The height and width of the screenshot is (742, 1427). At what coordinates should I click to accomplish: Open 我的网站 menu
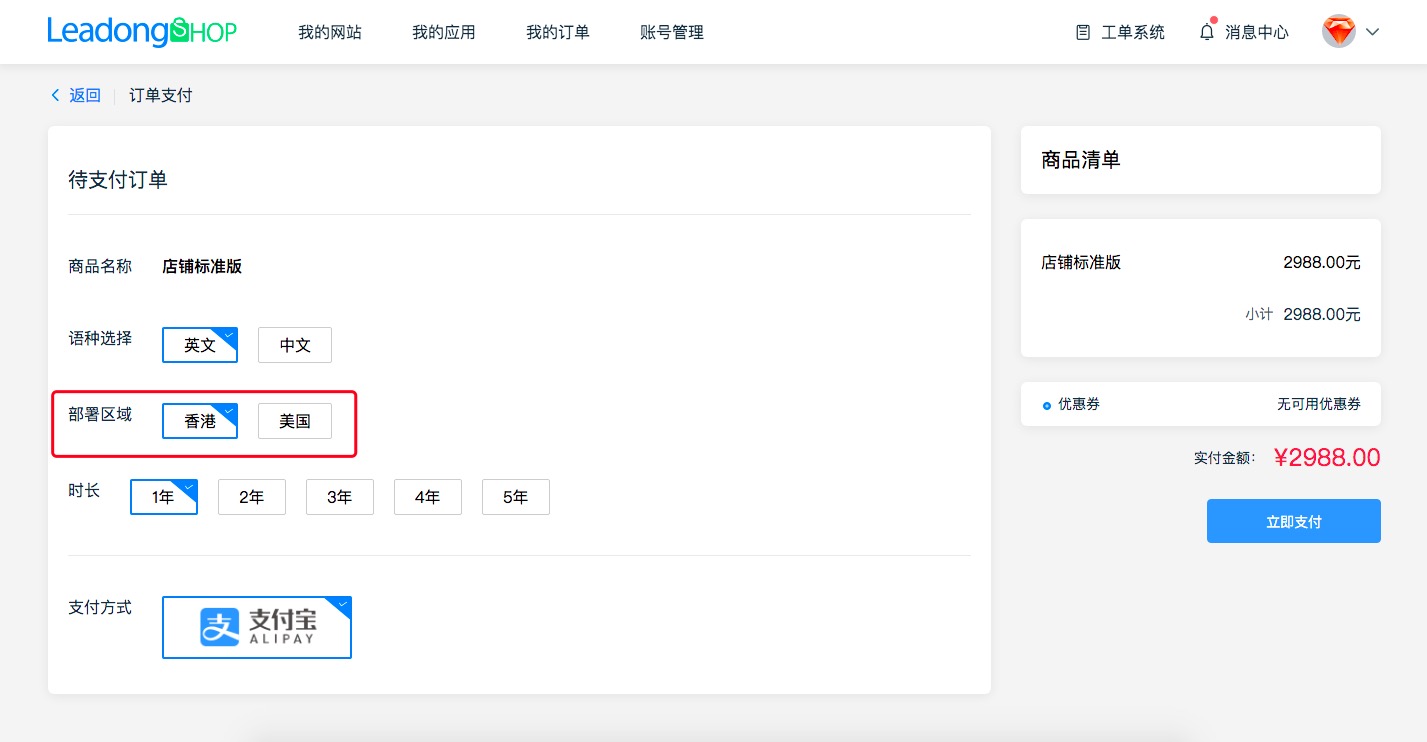(330, 32)
